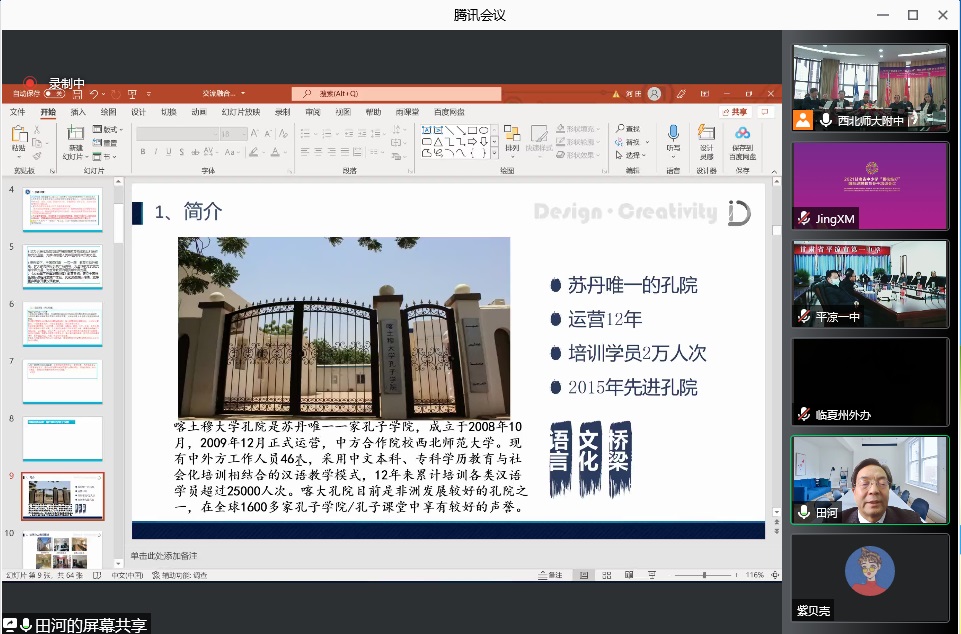Click the Share (共享) button
Viewport: 961px width, 634px height.
point(735,112)
